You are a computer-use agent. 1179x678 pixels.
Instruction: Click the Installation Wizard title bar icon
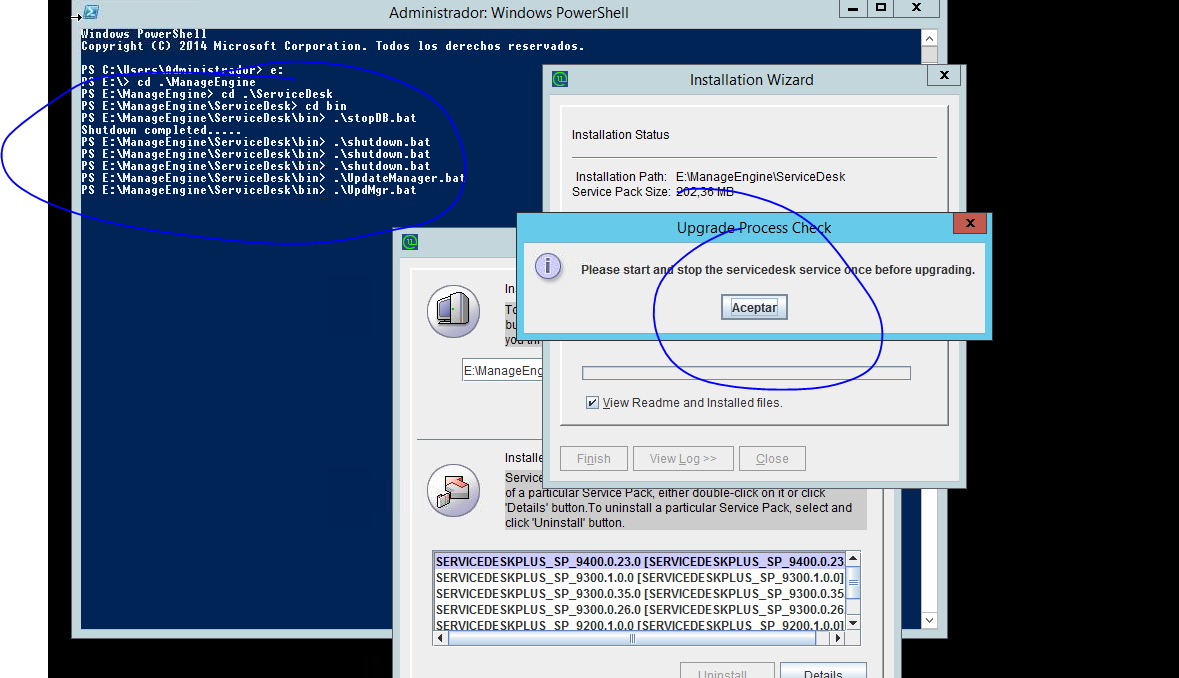click(560, 79)
